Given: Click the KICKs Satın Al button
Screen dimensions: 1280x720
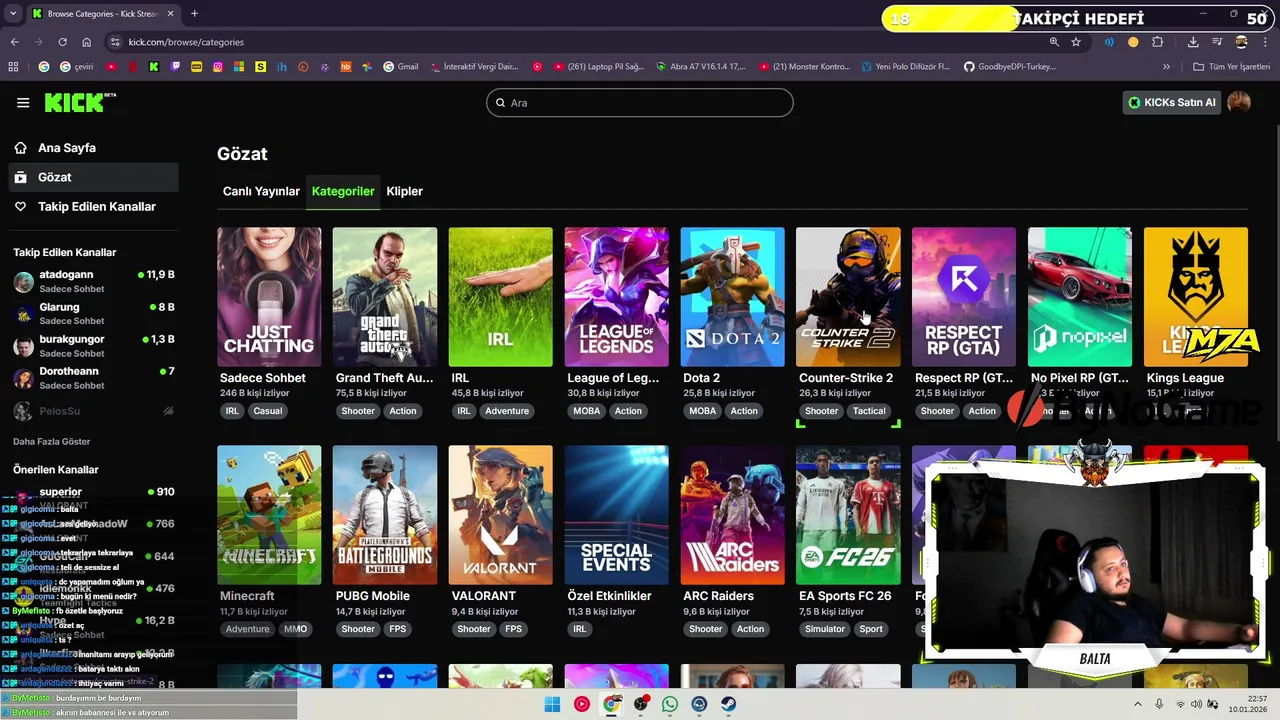Looking at the screenshot, I should tap(1171, 102).
